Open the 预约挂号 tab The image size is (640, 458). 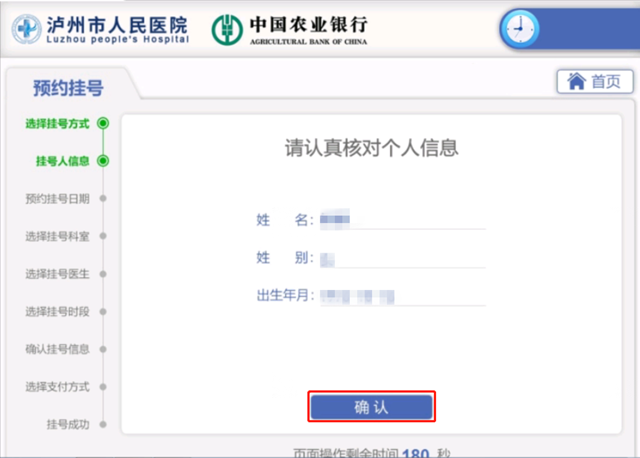(68, 88)
